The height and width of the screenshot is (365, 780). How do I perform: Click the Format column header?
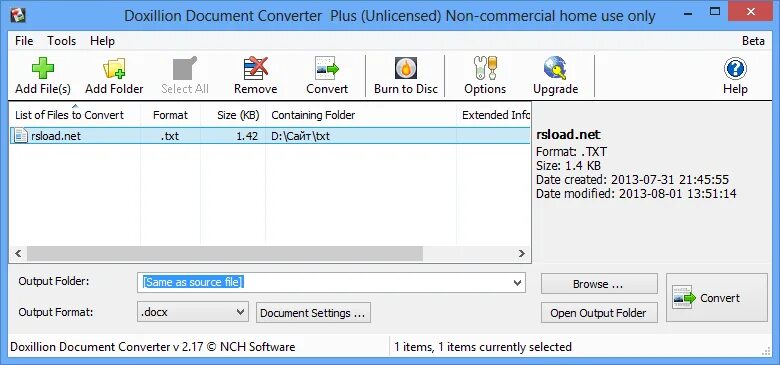pos(171,115)
